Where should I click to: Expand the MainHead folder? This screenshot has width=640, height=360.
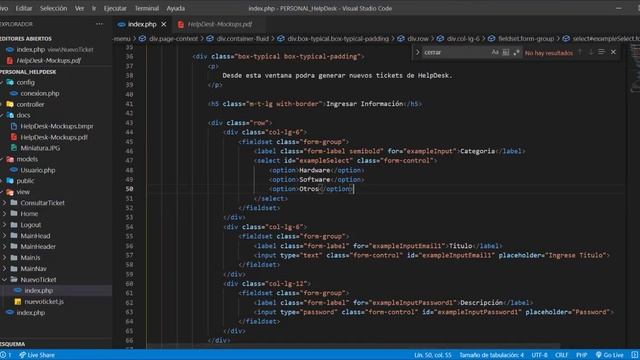(x=35, y=236)
